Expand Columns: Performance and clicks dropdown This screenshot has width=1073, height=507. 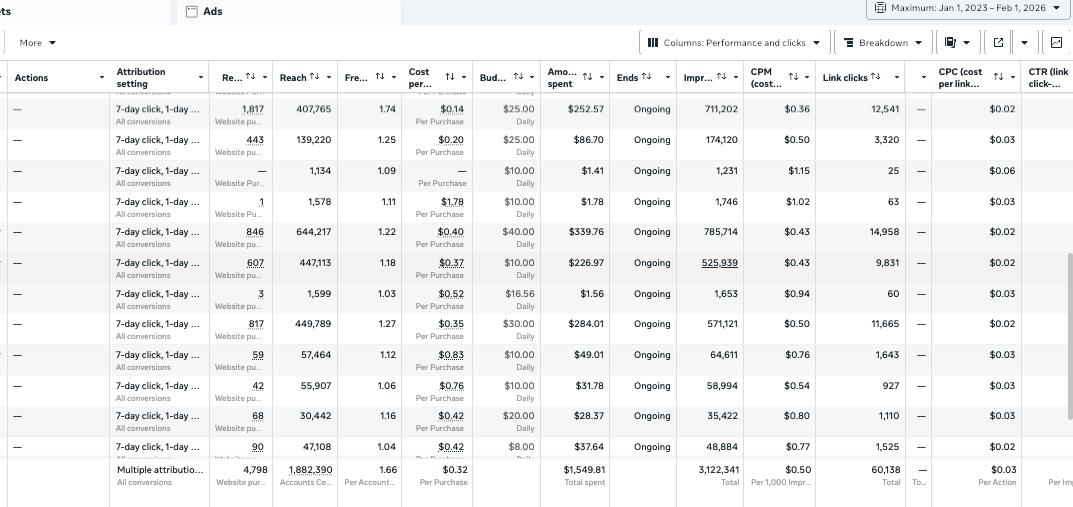pyautogui.click(x=733, y=43)
